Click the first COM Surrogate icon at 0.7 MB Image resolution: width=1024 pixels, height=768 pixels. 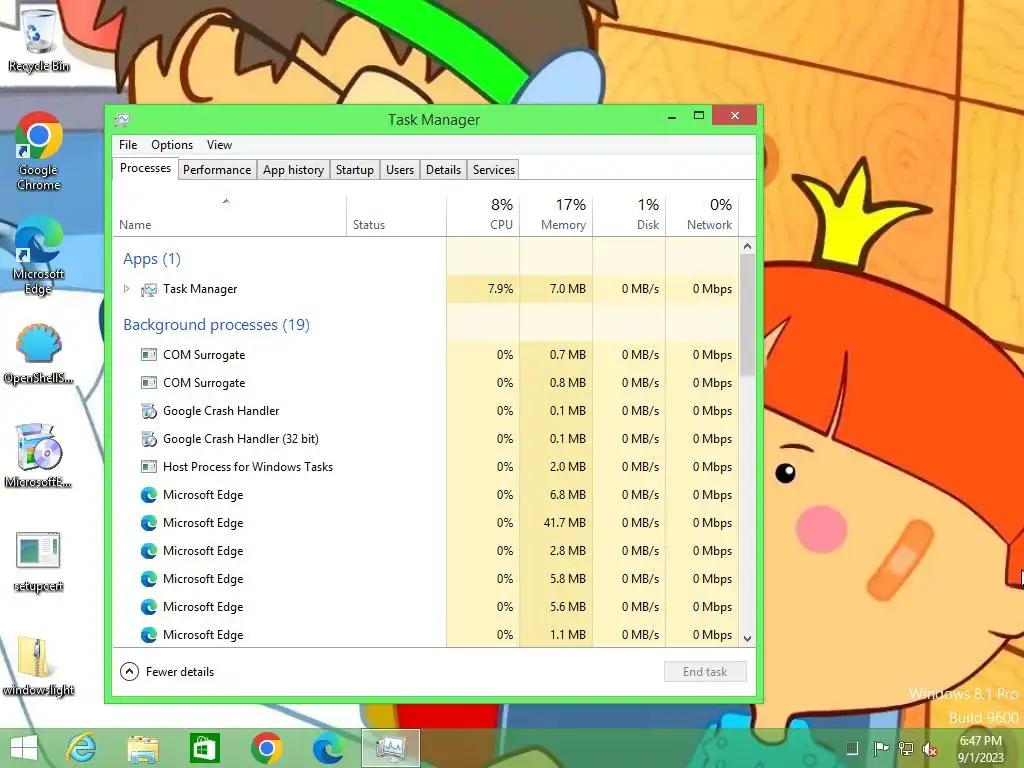click(149, 355)
